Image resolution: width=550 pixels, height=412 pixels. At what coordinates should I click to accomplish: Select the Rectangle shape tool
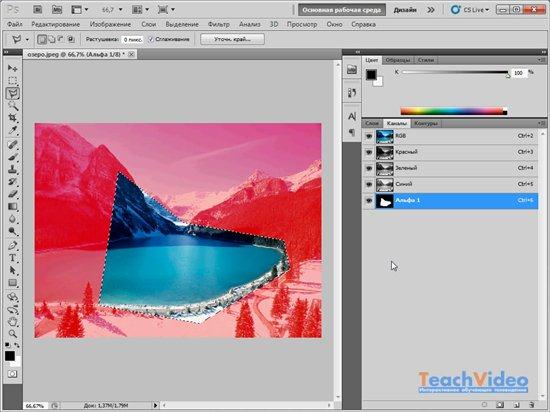coord(13,283)
